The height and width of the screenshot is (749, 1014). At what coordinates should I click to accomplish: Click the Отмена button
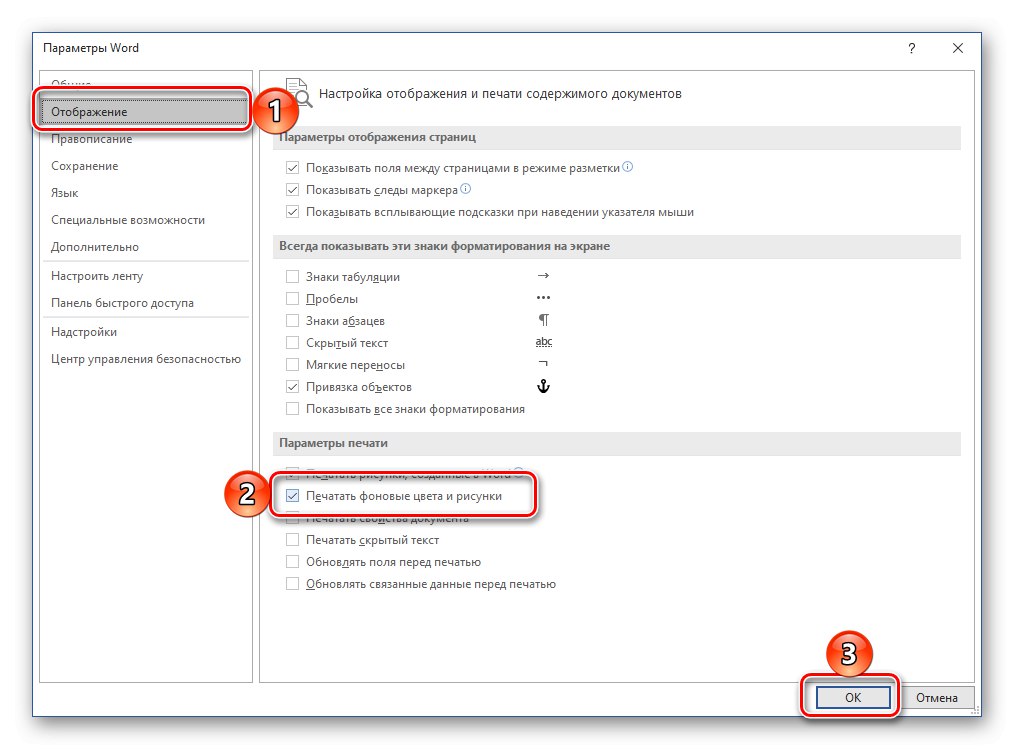click(936, 697)
